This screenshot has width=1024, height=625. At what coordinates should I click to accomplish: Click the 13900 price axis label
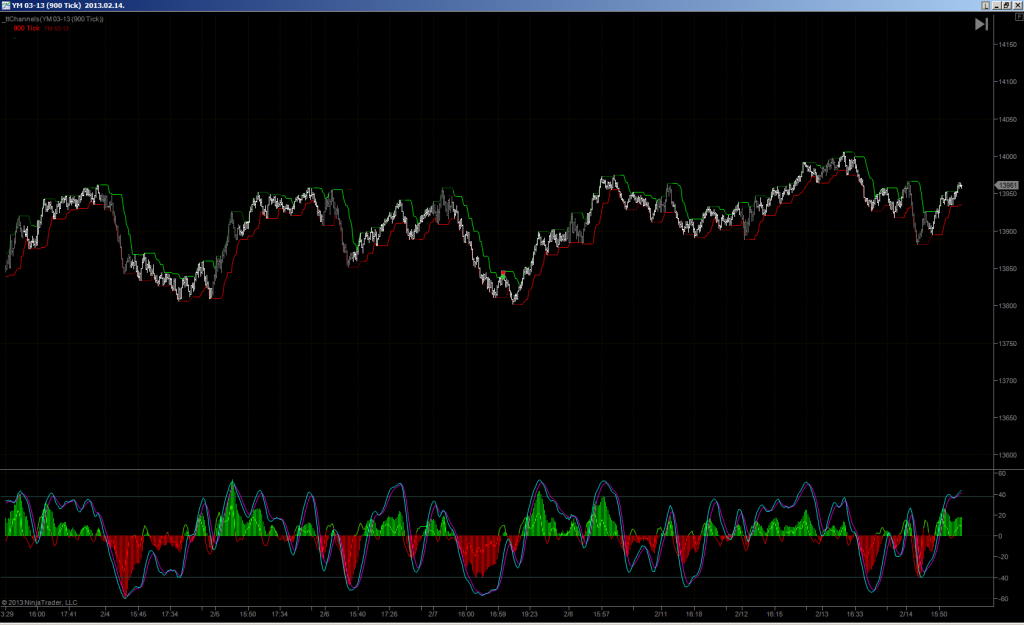pos(1008,231)
